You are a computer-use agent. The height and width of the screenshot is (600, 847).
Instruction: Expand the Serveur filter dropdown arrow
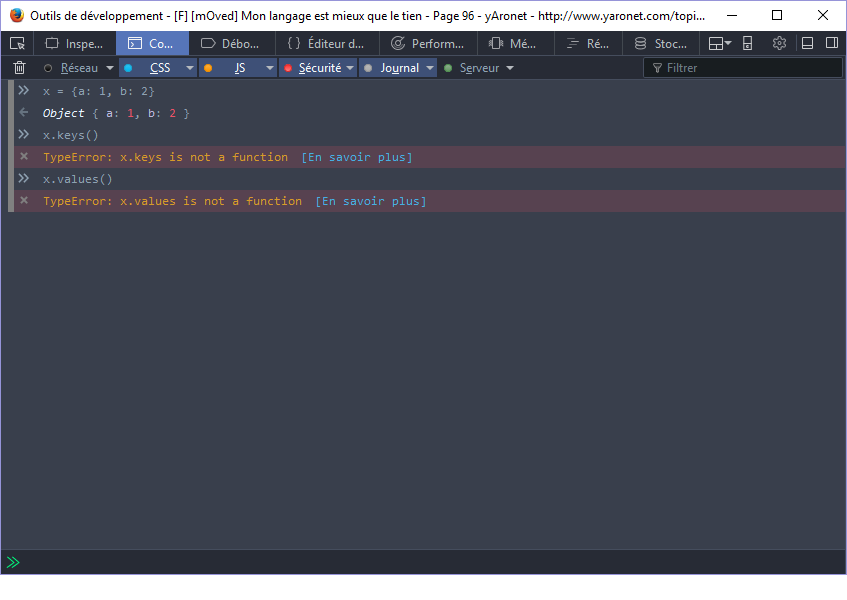click(x=510, y=68)
